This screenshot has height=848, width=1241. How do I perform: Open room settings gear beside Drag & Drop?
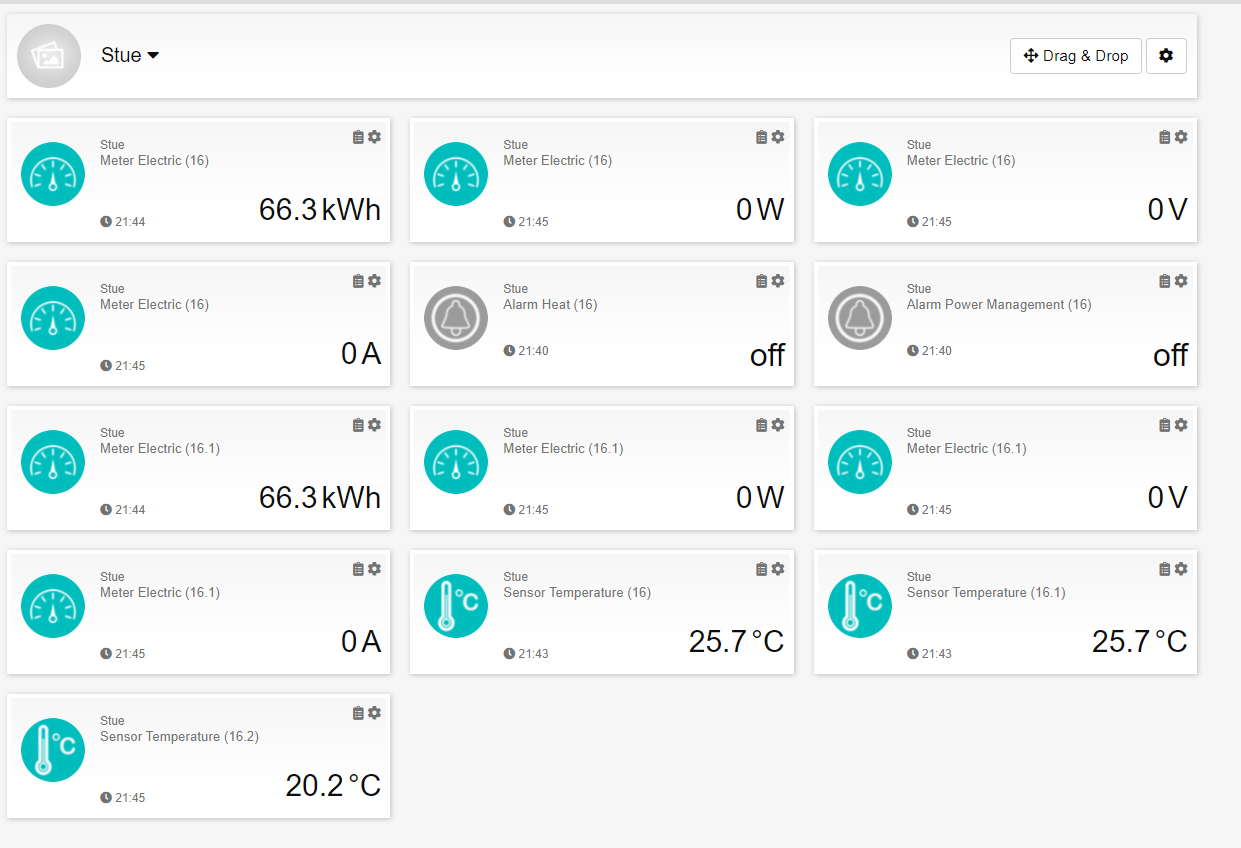click(x=1165, y=56)
